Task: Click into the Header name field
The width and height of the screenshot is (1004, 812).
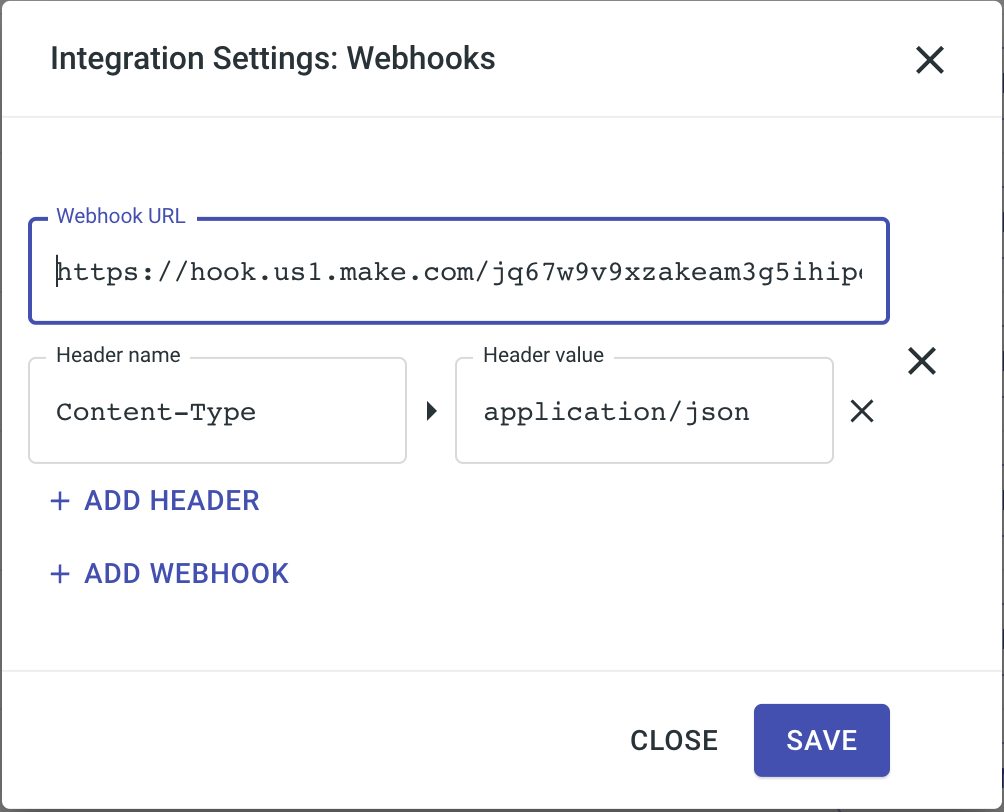Action: coord(217,411)
